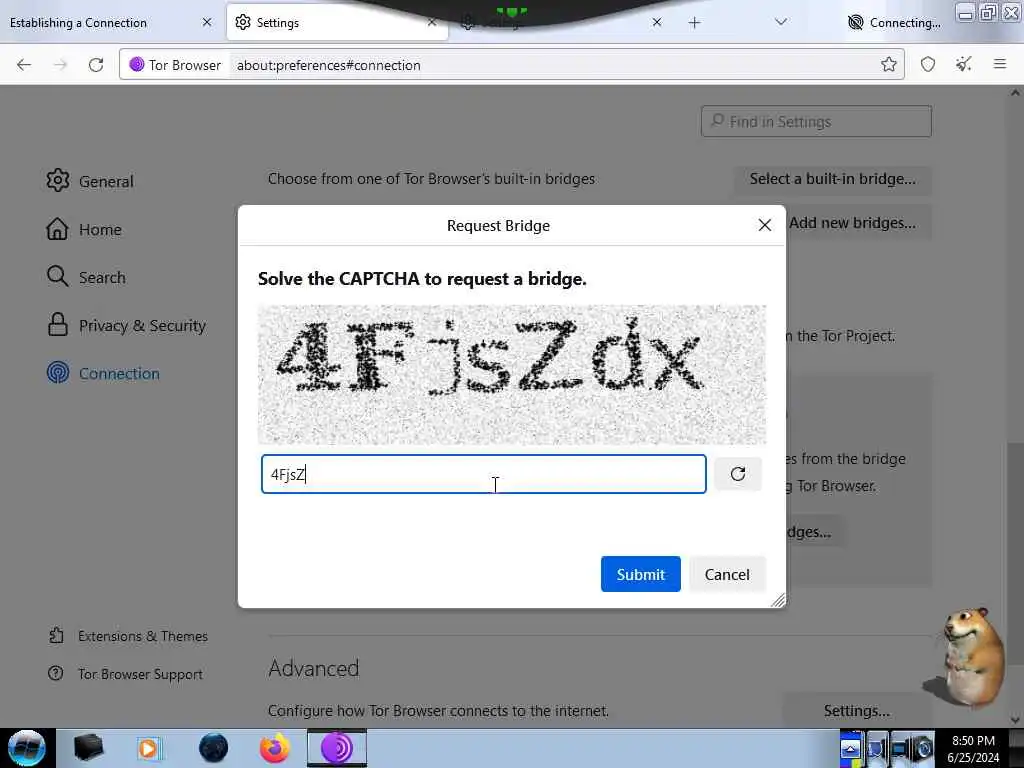Reload the current page
This screenshot has height=768, width=1024.
(96, 65)
